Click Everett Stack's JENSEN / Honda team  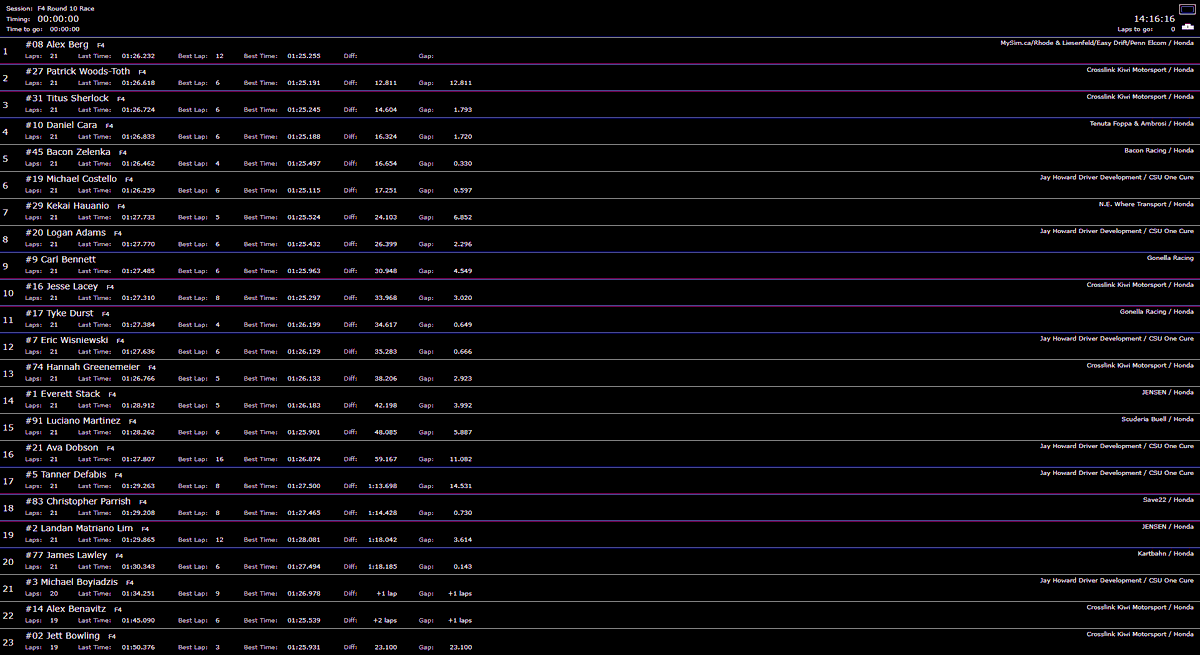tap(1168, 392)
